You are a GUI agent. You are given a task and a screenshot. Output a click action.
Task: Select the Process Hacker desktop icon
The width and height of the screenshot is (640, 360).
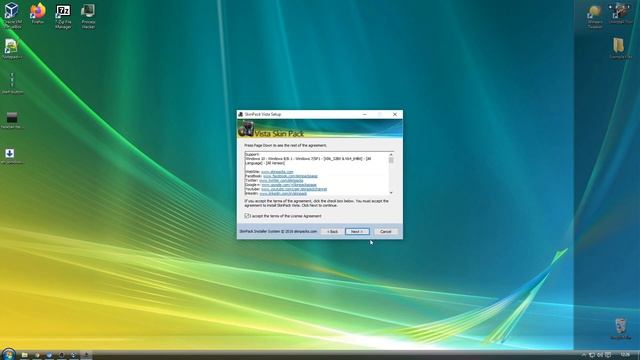88,16
